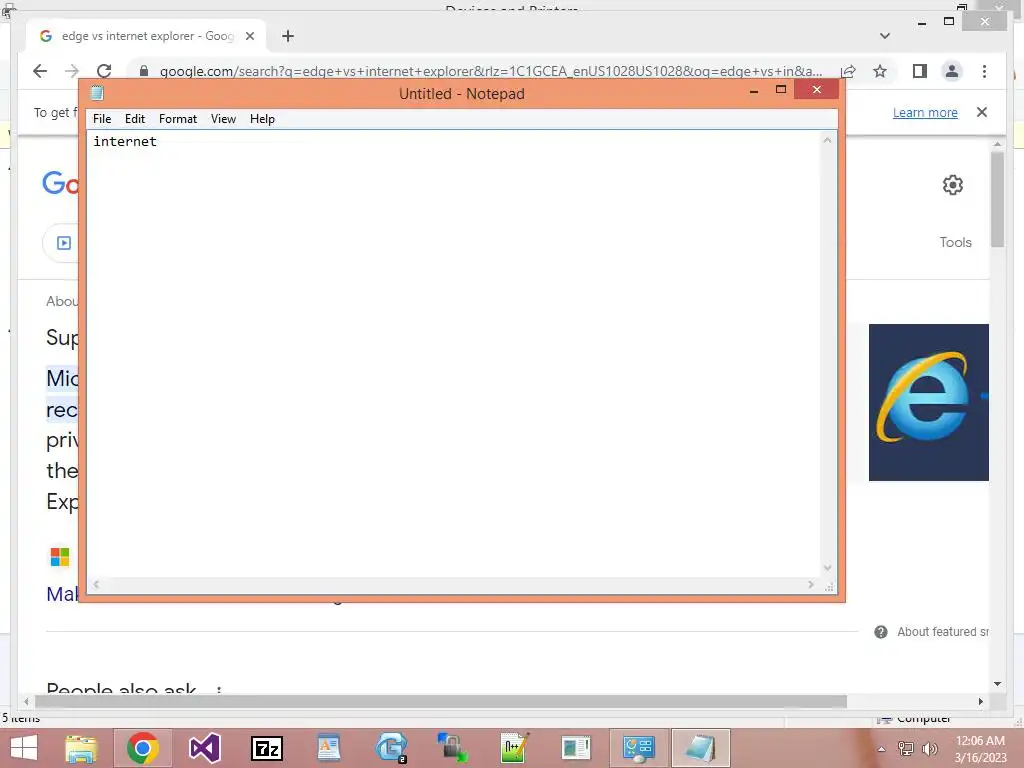Open the Chrome three-dot menu
Viewport: 1024px width, 768px height.
tap(984, 71)
